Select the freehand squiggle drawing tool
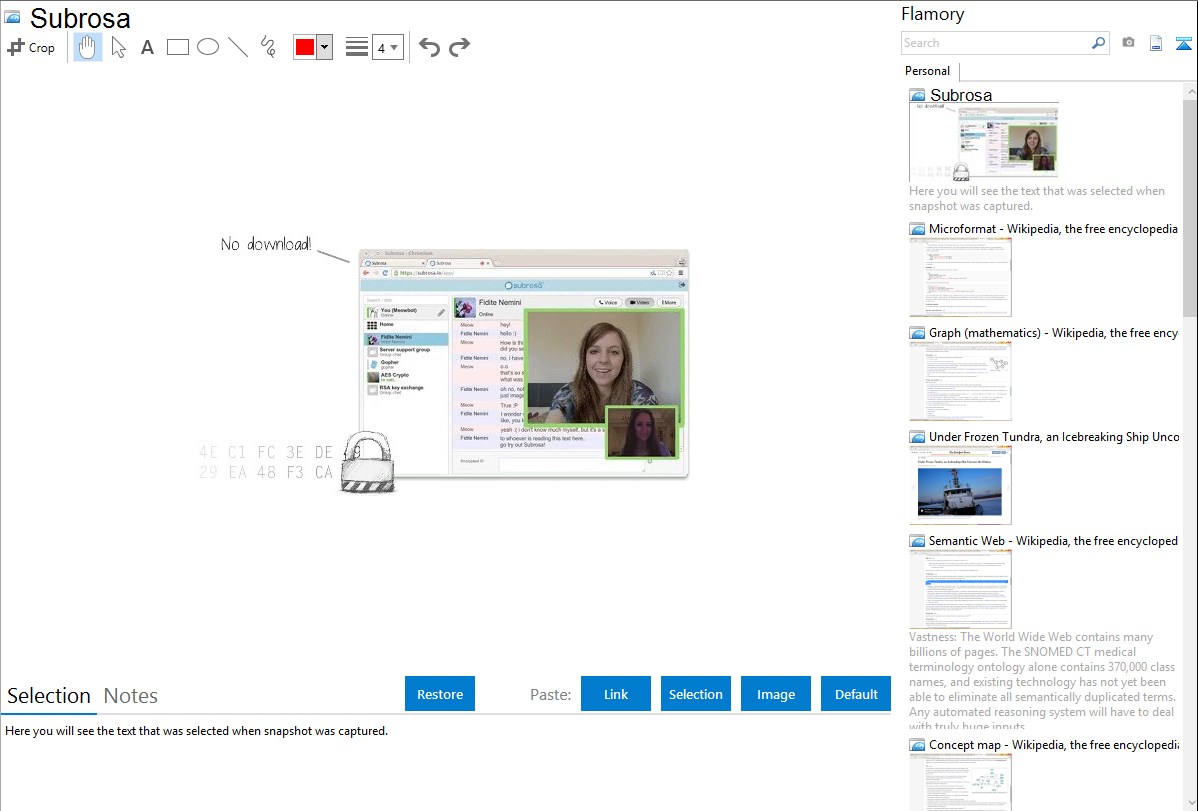The image size is (1198, 811). click(268, 47)
